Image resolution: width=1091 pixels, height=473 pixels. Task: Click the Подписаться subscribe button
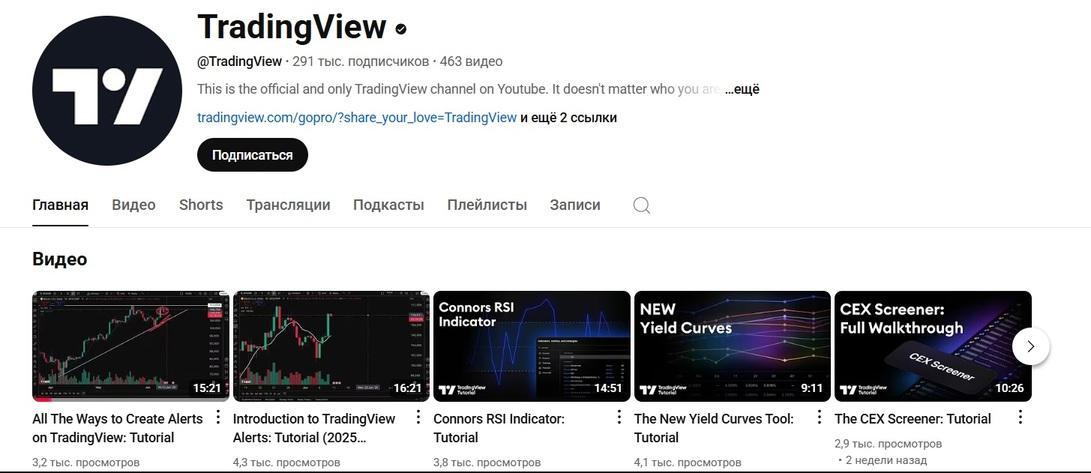click(x=252, y=155)
